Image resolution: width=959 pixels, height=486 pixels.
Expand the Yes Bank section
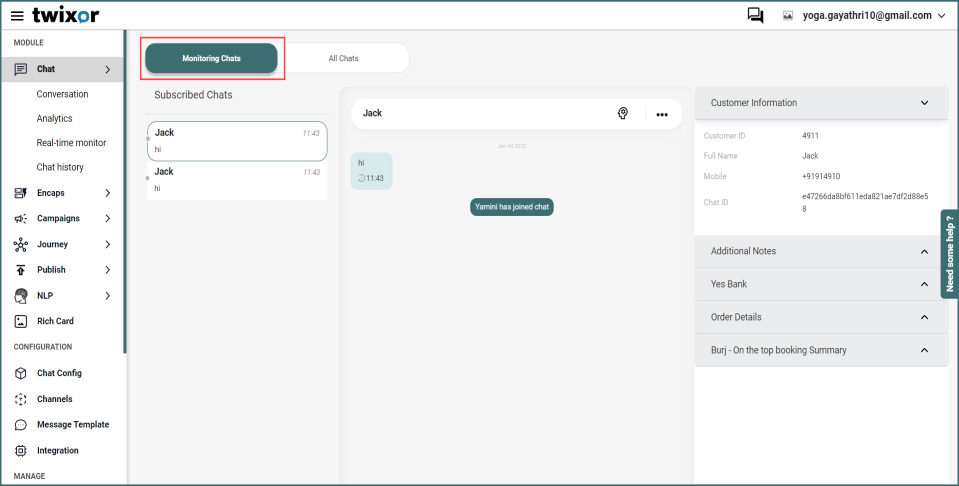(x=924, y=284)
